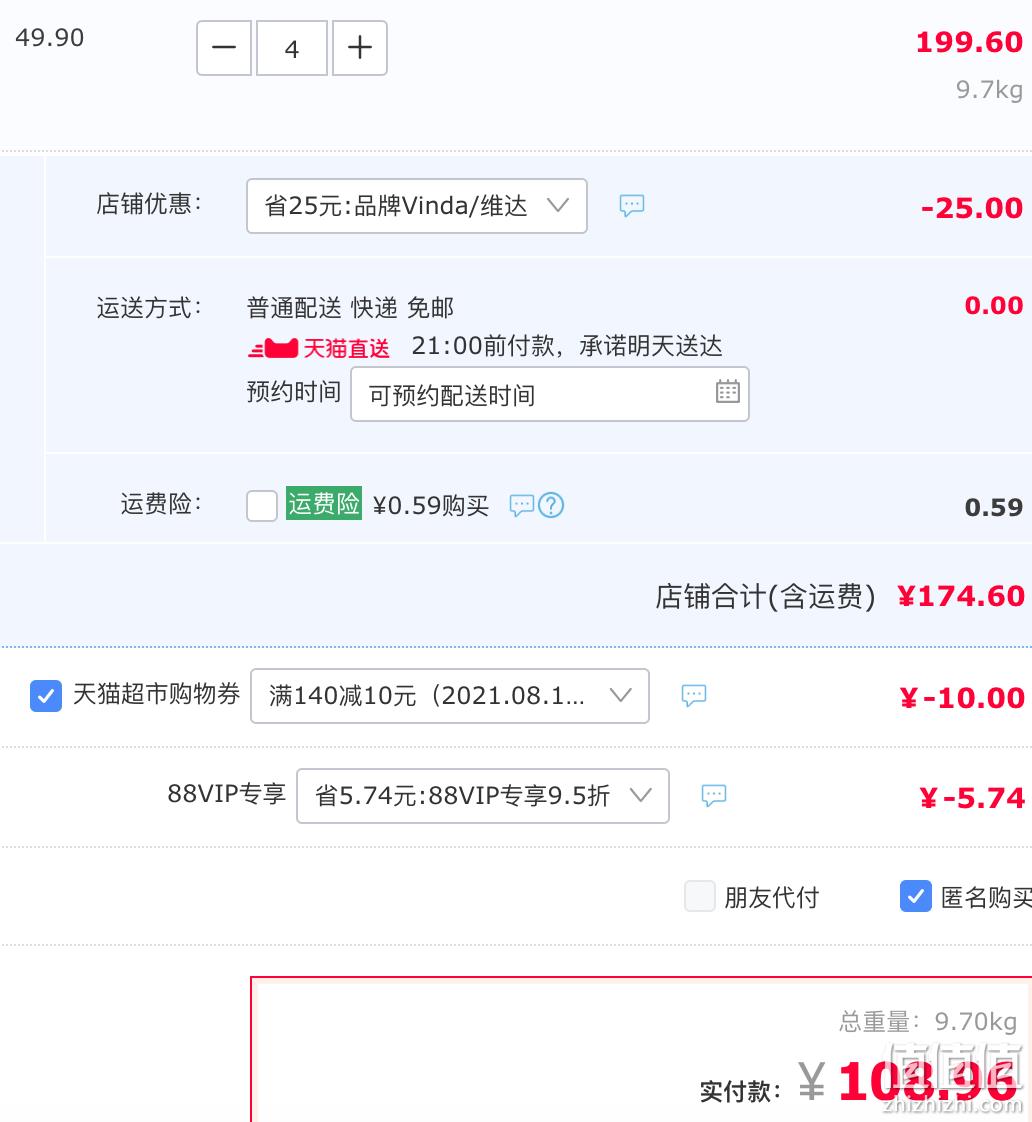Click the question mark help icon for 运费险
Viewport: 1032px width, 1122px height.
(551, 506)
